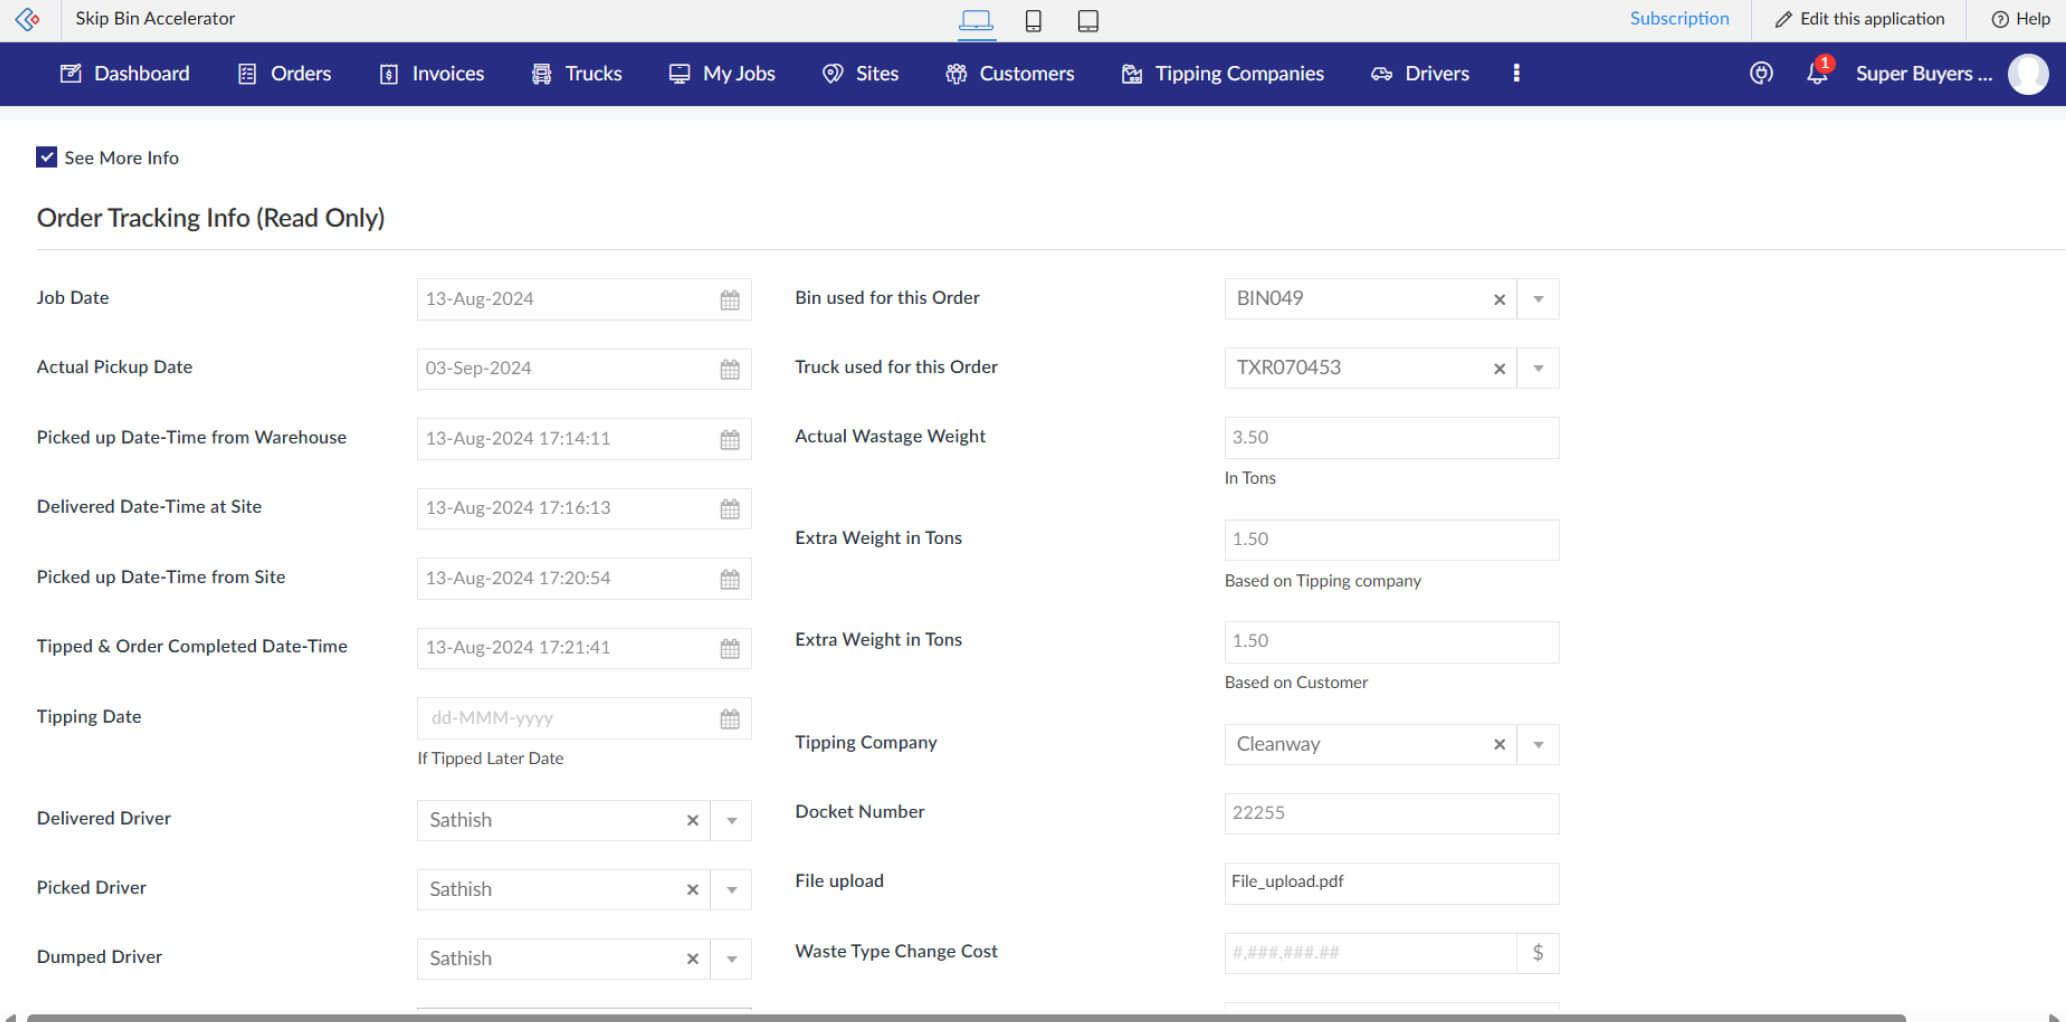
Task: Click the horizontal scrollbar at the bottom
Action: pyautogui.click(x=965, y=1017)
